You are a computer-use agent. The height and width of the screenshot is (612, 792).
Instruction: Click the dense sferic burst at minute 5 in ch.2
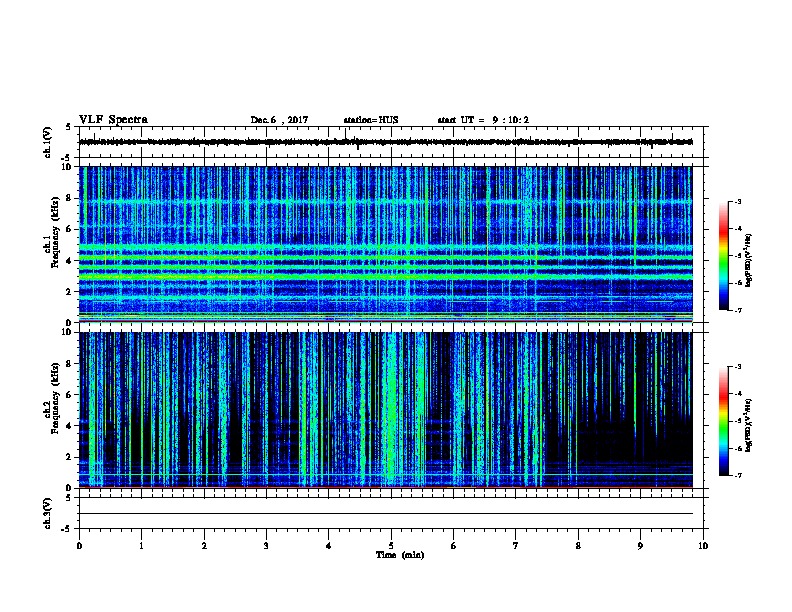point(392,410)
